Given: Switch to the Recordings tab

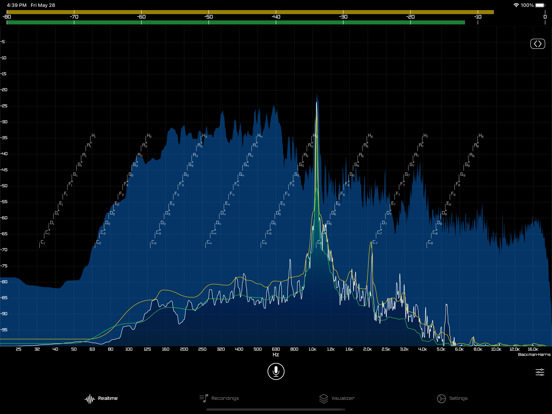Looking at the screenshot, I should coord(219,398).
